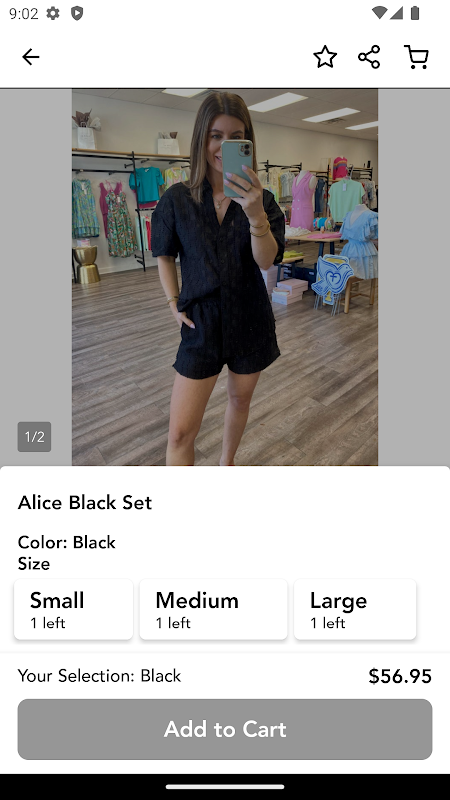450x800 pixels.
Task: Tap the 1/2 image counter badge
Action: (34, 437)
